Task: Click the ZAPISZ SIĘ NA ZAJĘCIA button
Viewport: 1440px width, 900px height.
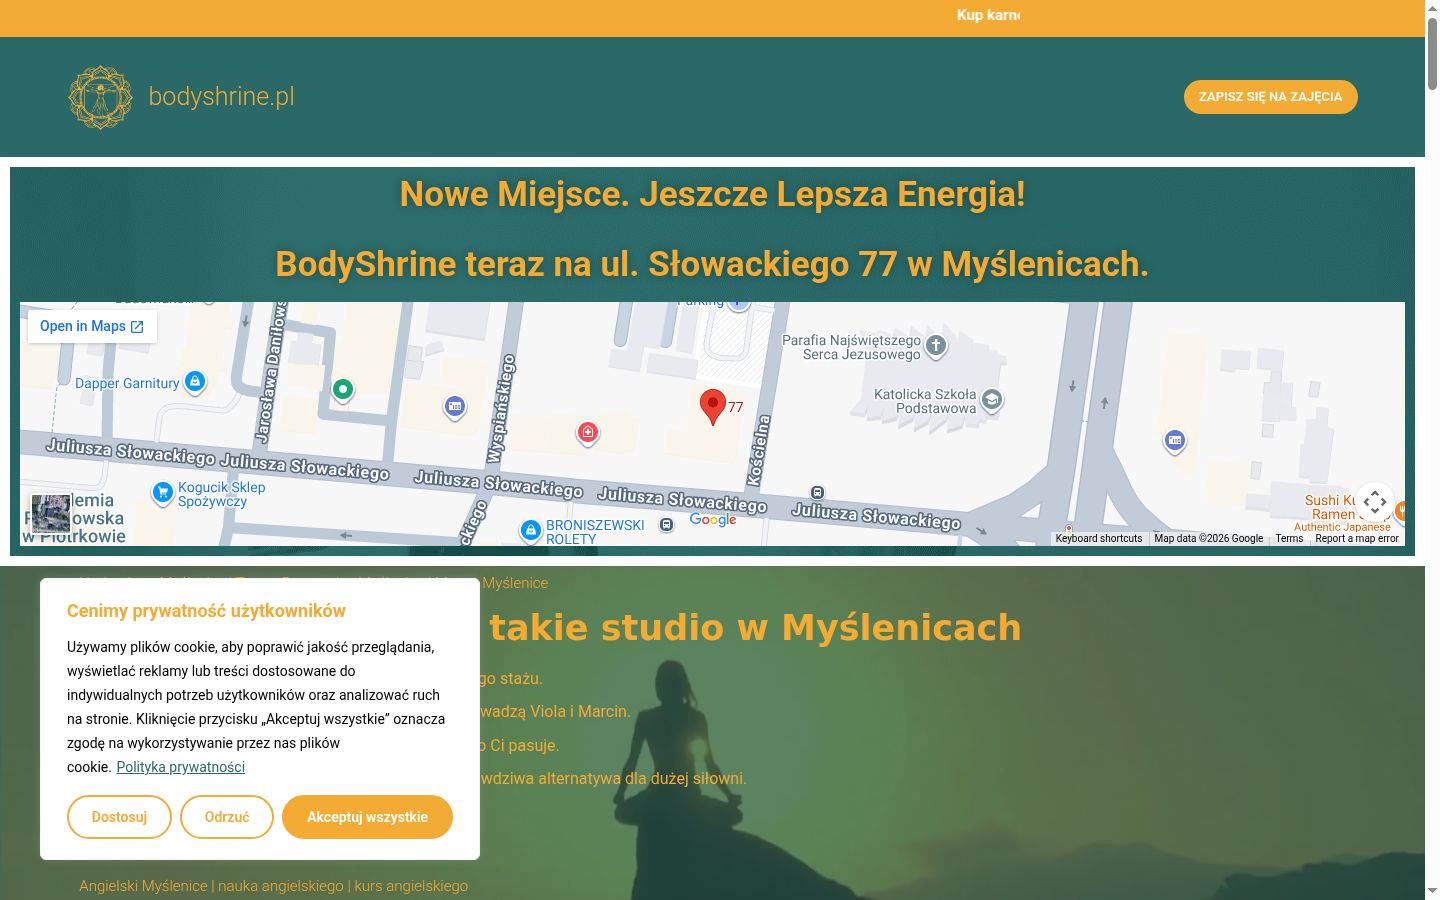Action: click(1270, 97)
